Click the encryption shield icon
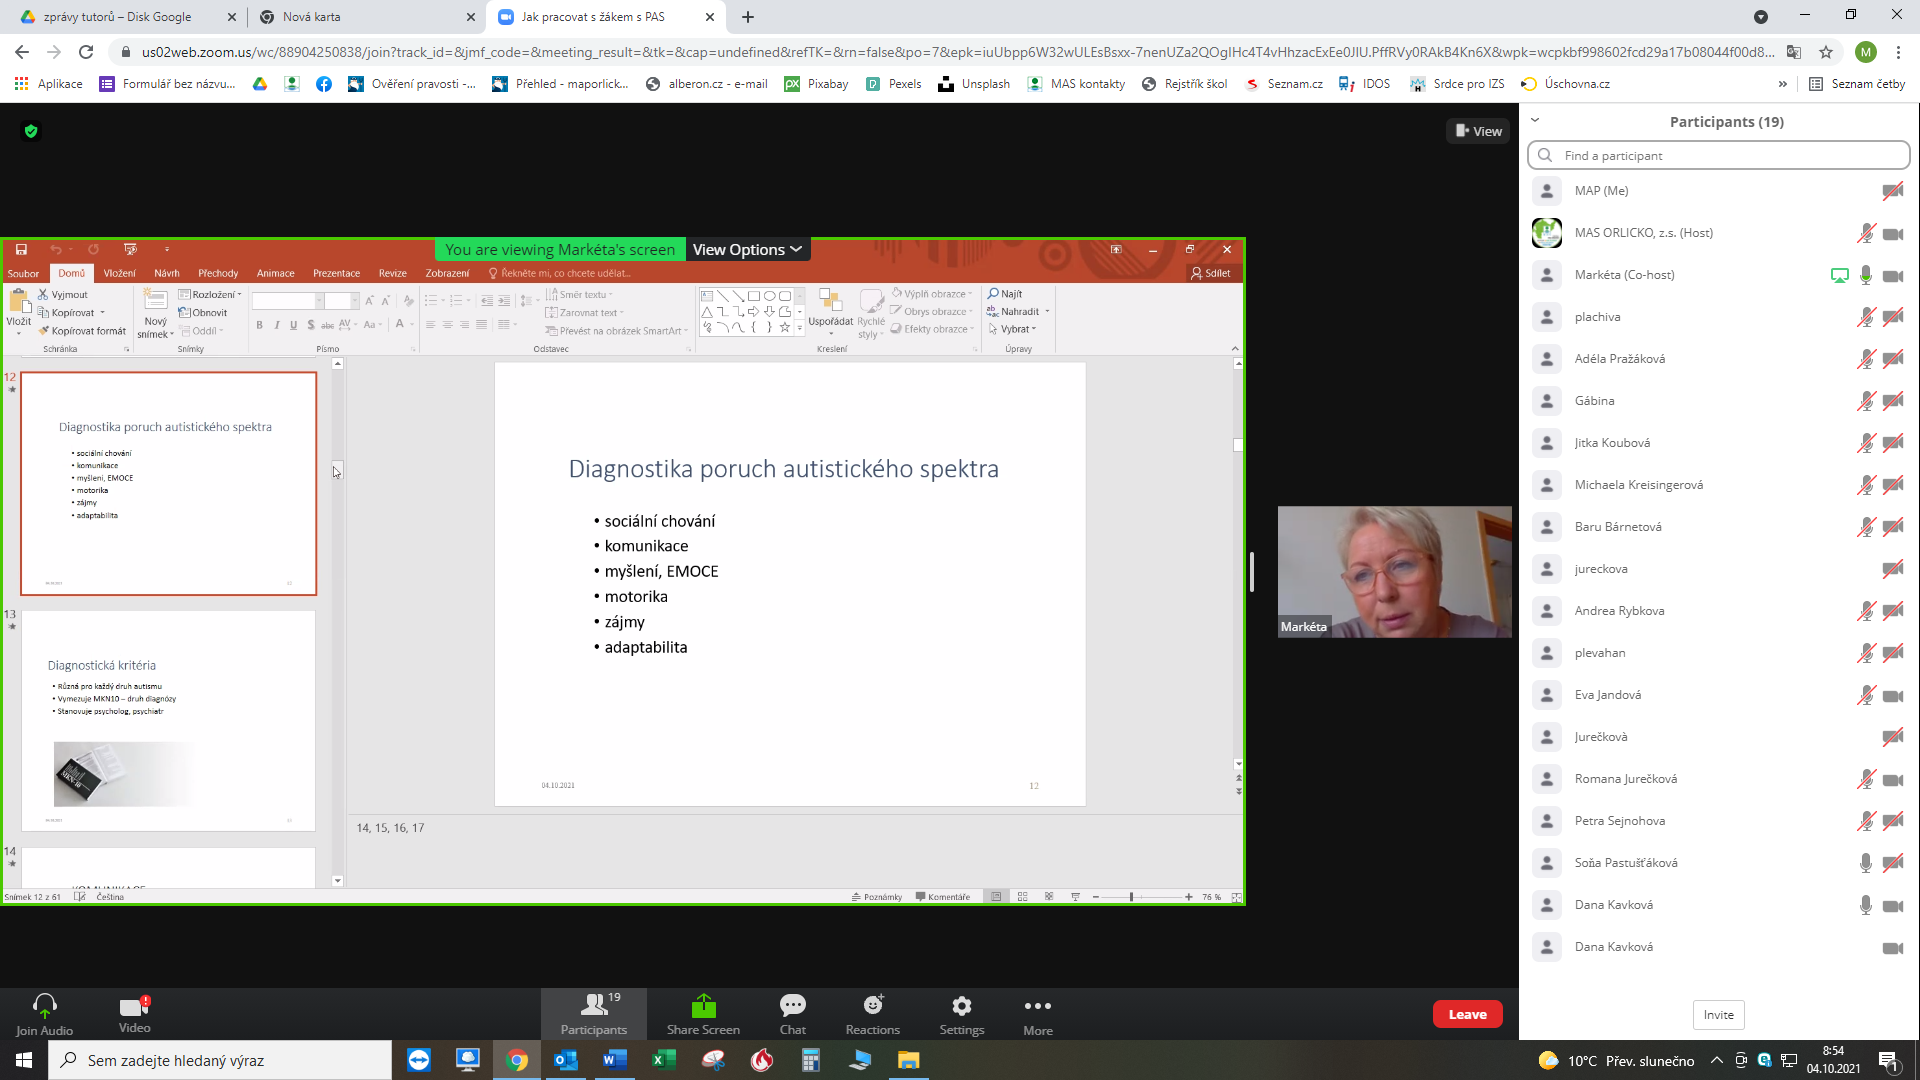 tap(31, 131)
